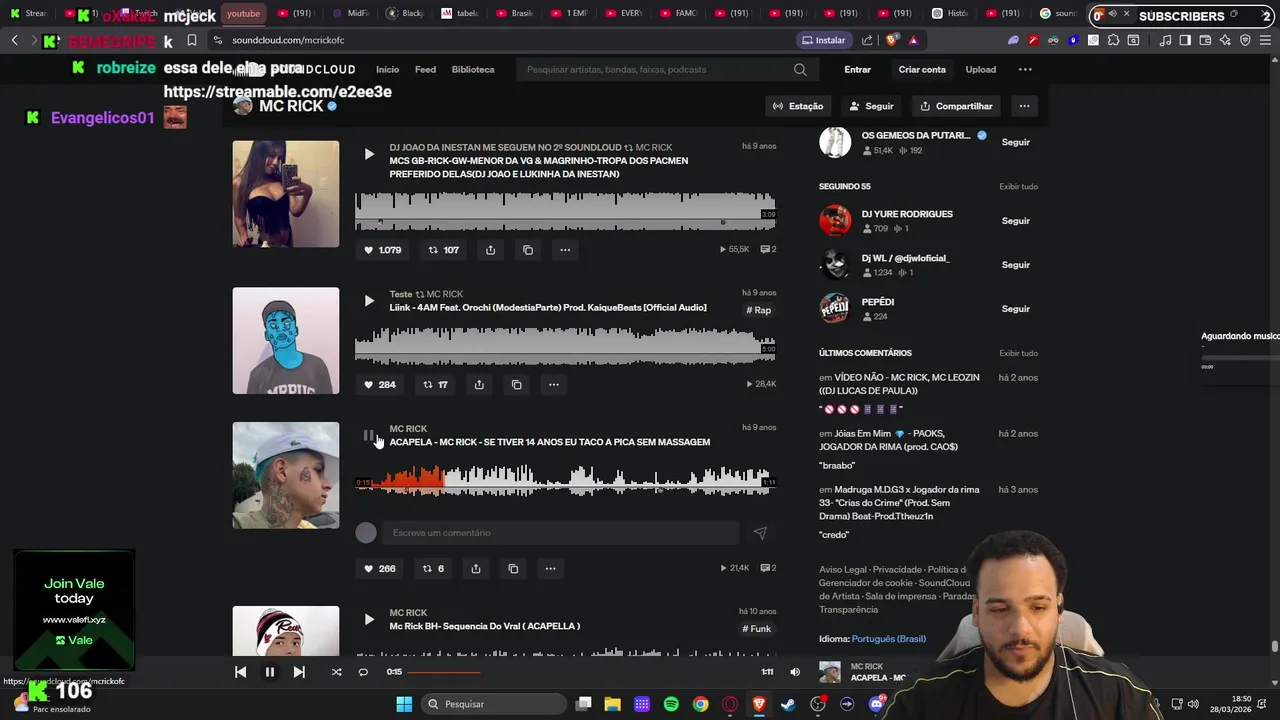Play Mc Rick BH- Sequencia Do Vral track
This screenshot has width=1280, height=720.
[369, 620]
